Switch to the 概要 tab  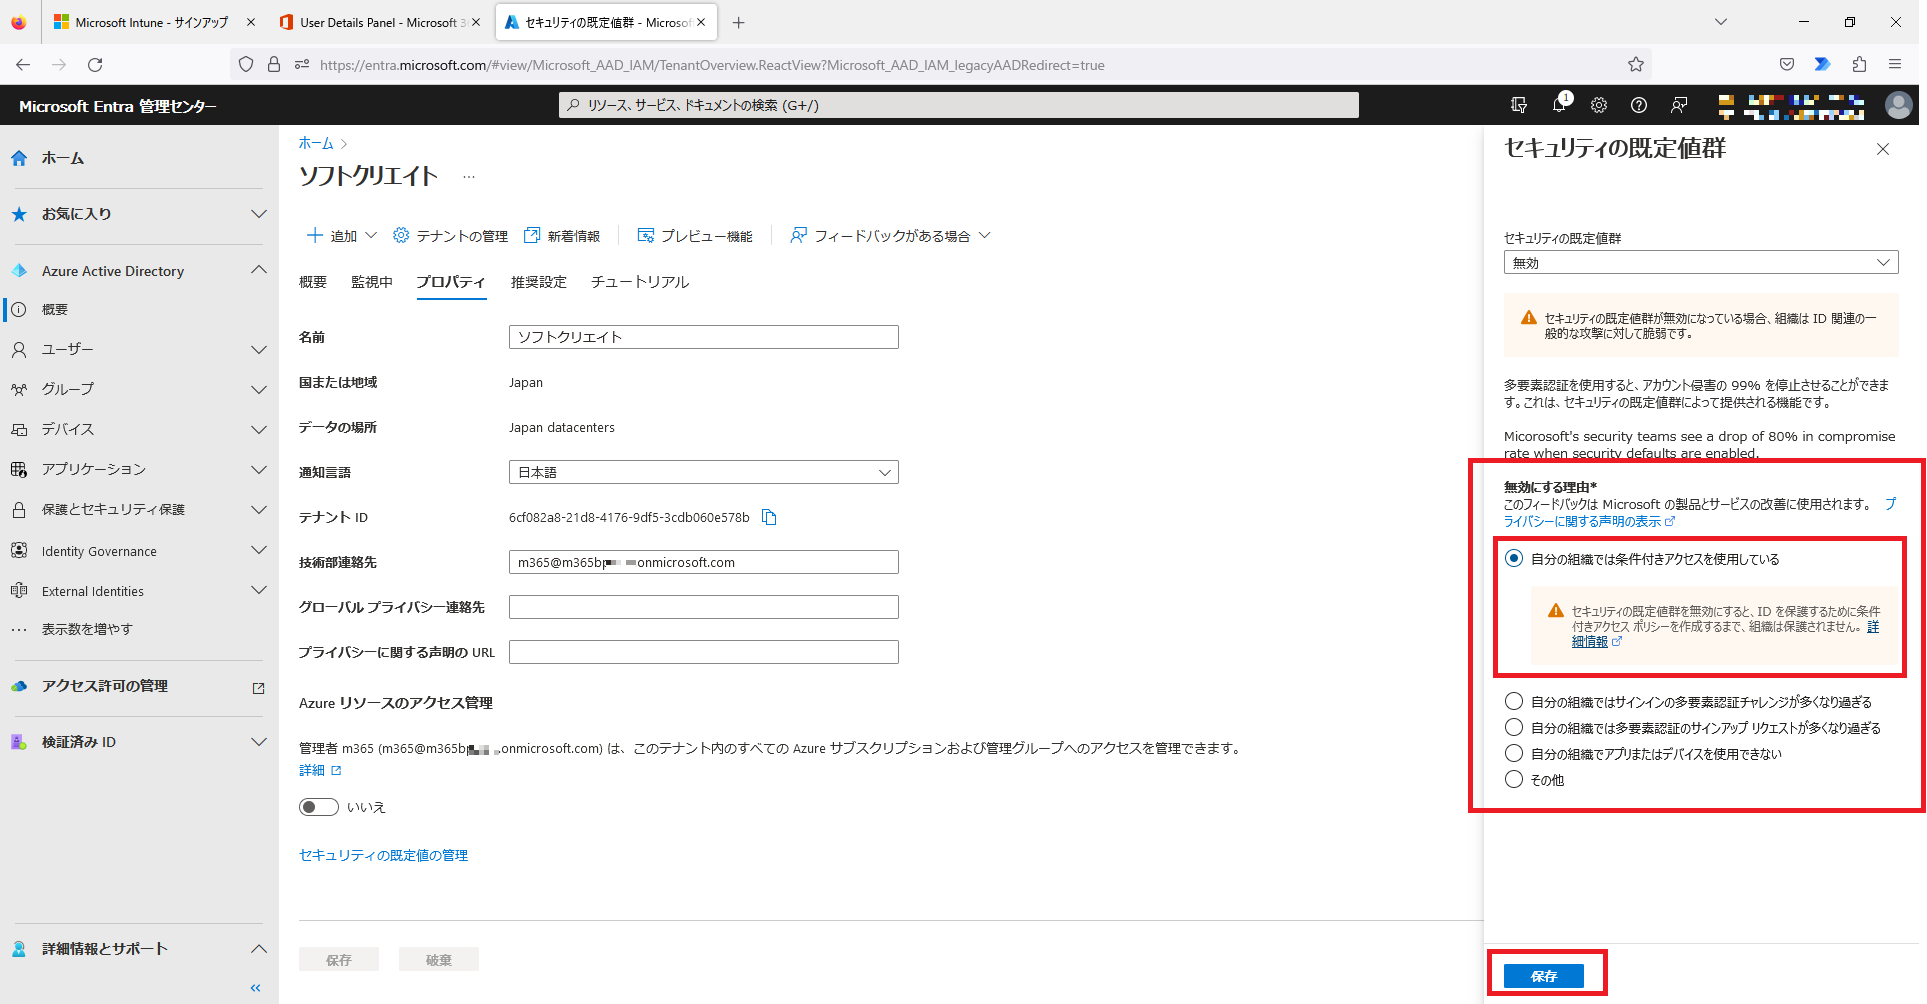[x=313, y=282]
